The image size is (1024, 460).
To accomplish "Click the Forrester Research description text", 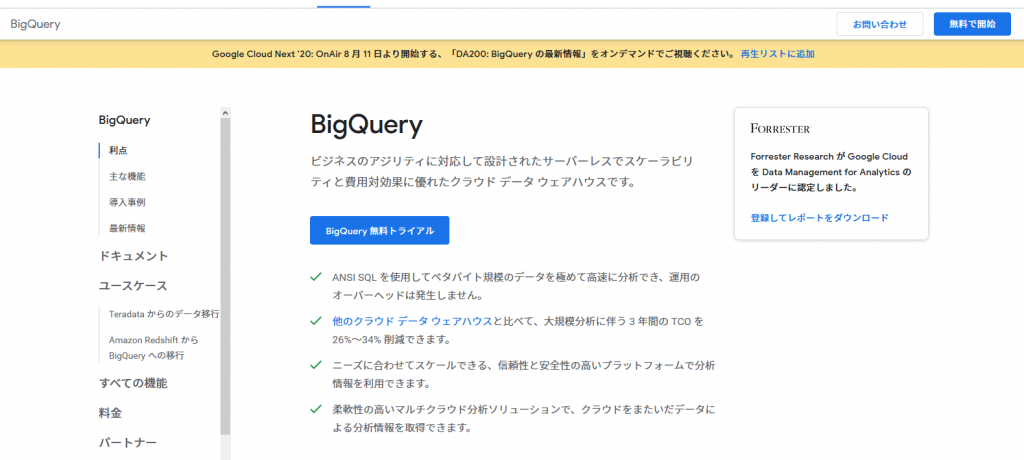I will tap(831, 172).
